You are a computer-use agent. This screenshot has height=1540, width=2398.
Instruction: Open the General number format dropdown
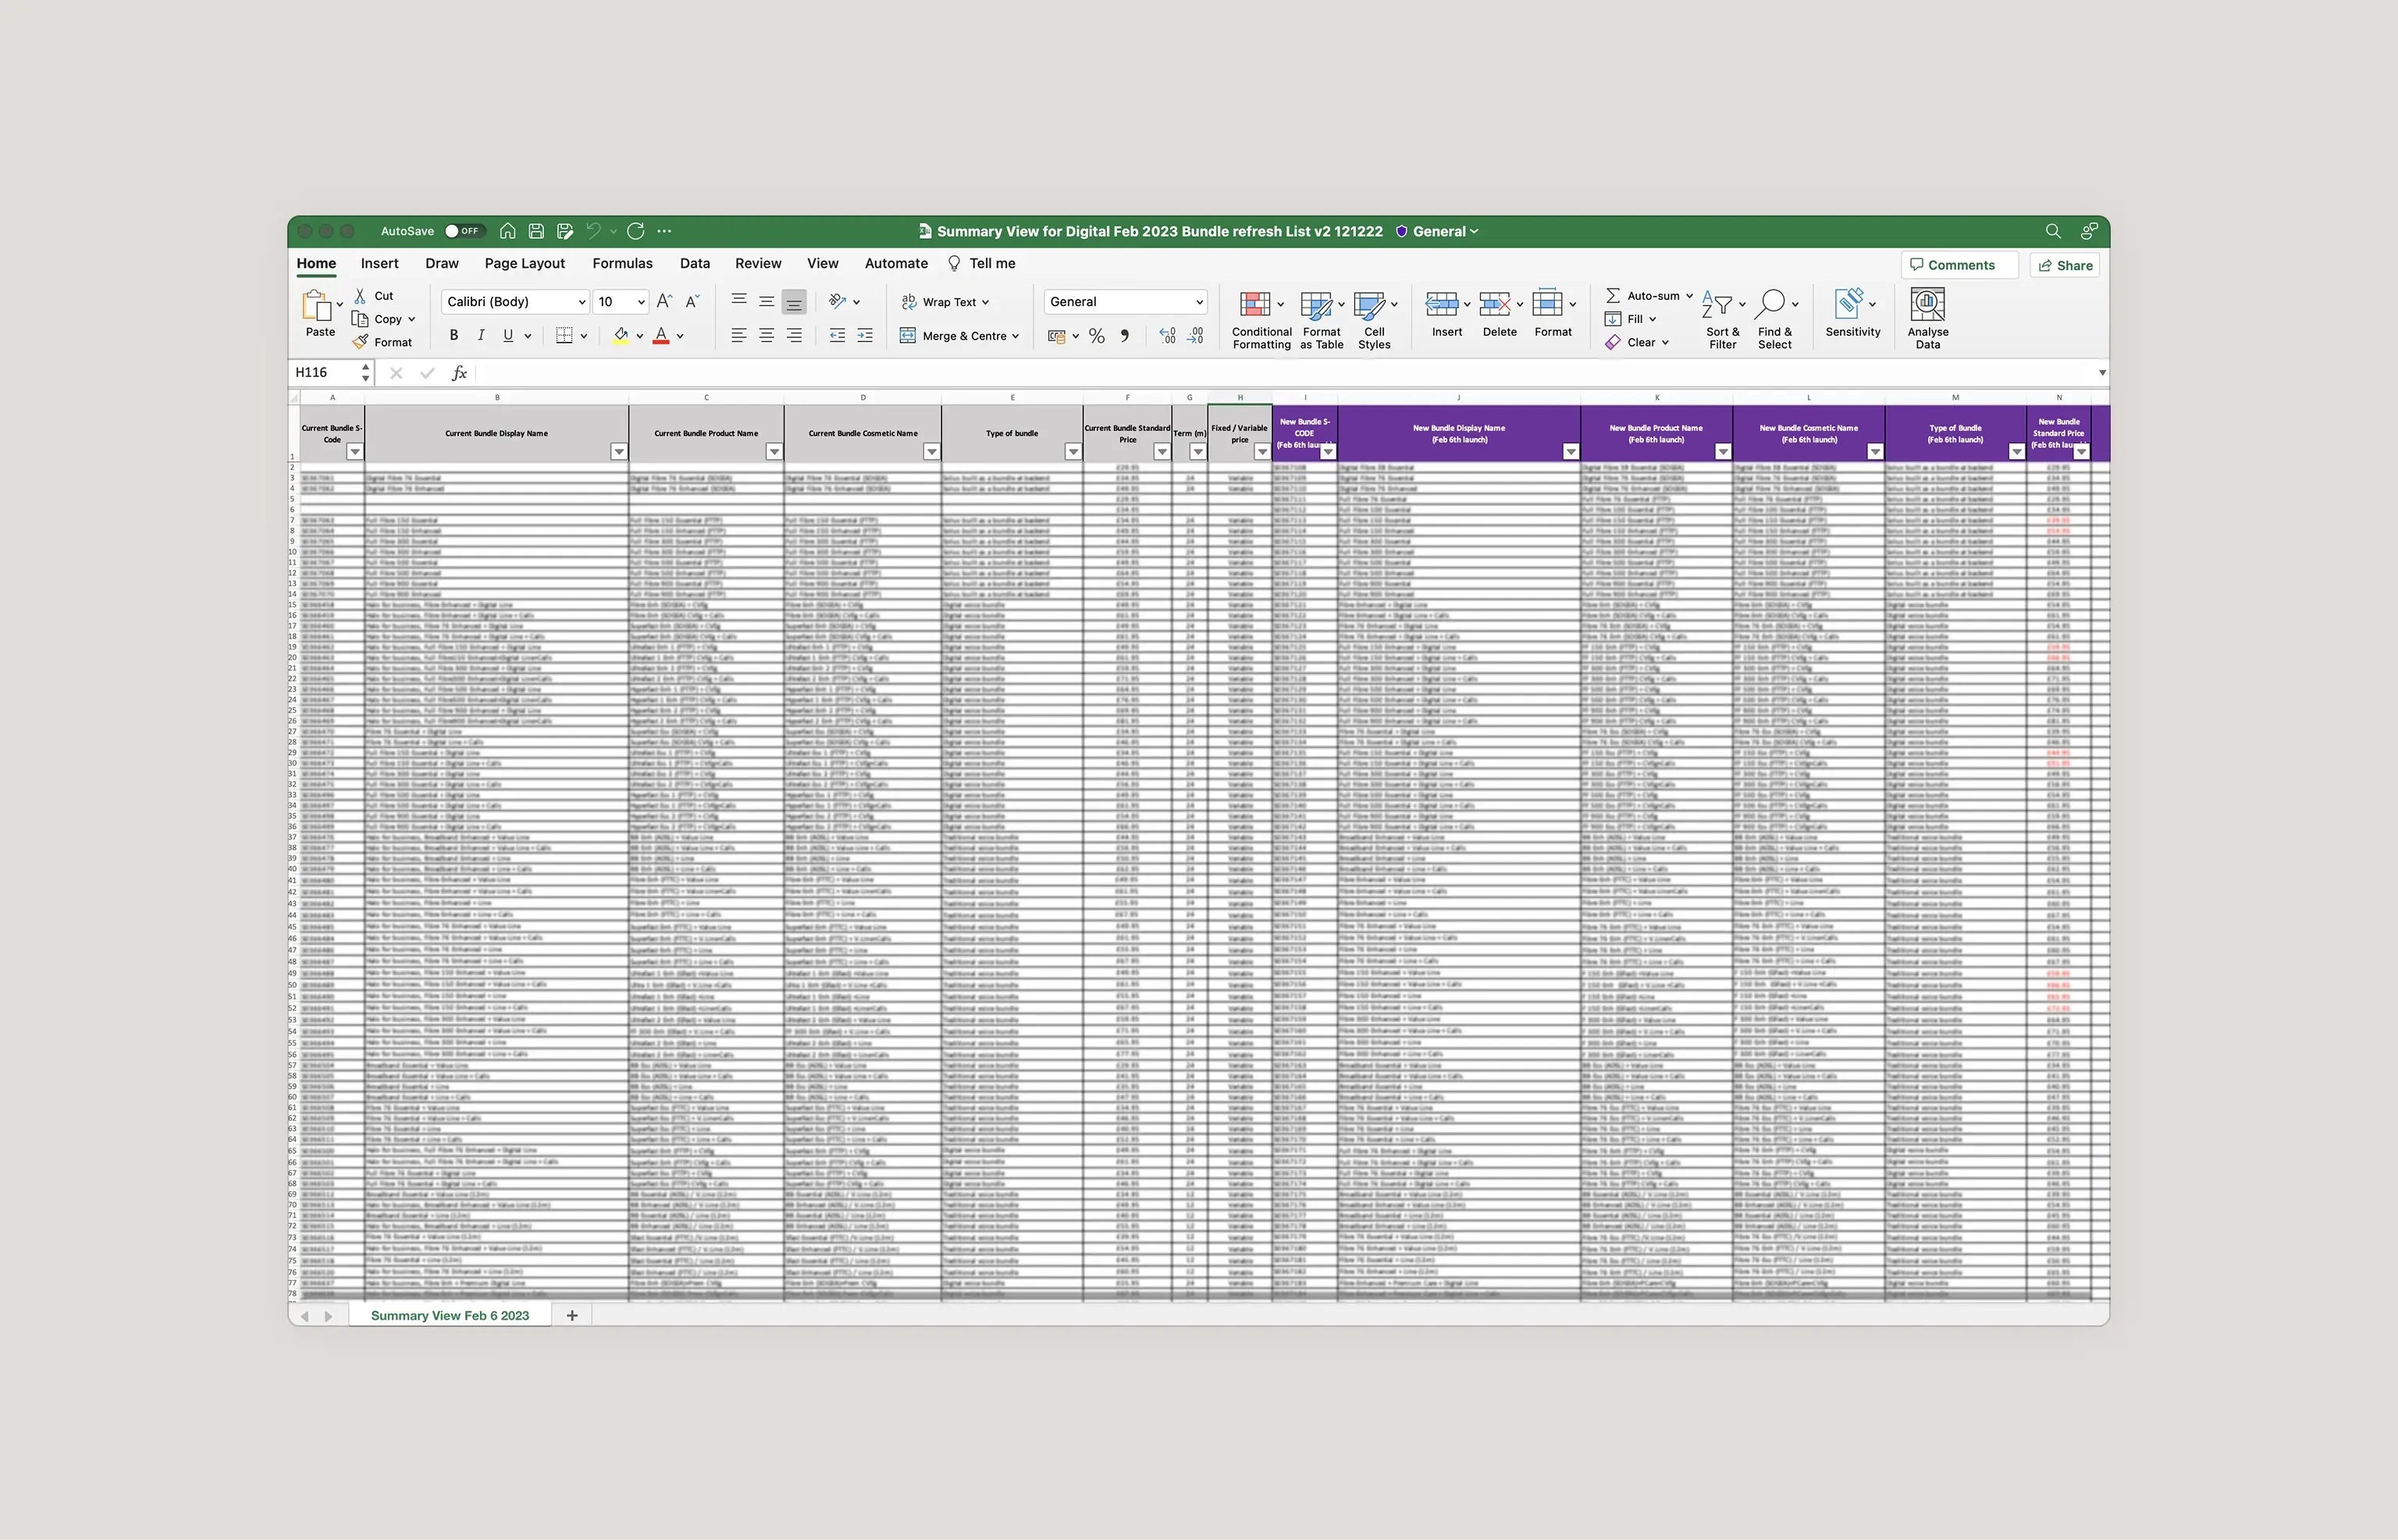pos(1125,302)
